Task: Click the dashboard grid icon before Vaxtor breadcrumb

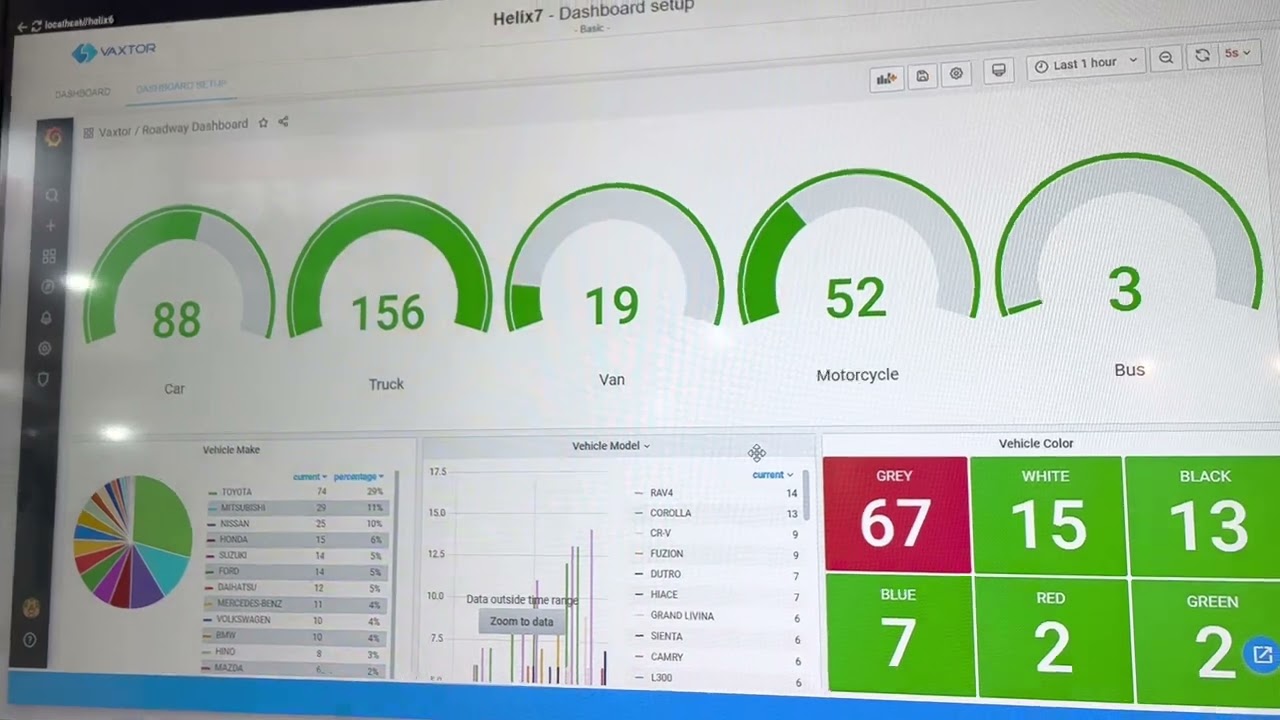Action: (88, 132)
